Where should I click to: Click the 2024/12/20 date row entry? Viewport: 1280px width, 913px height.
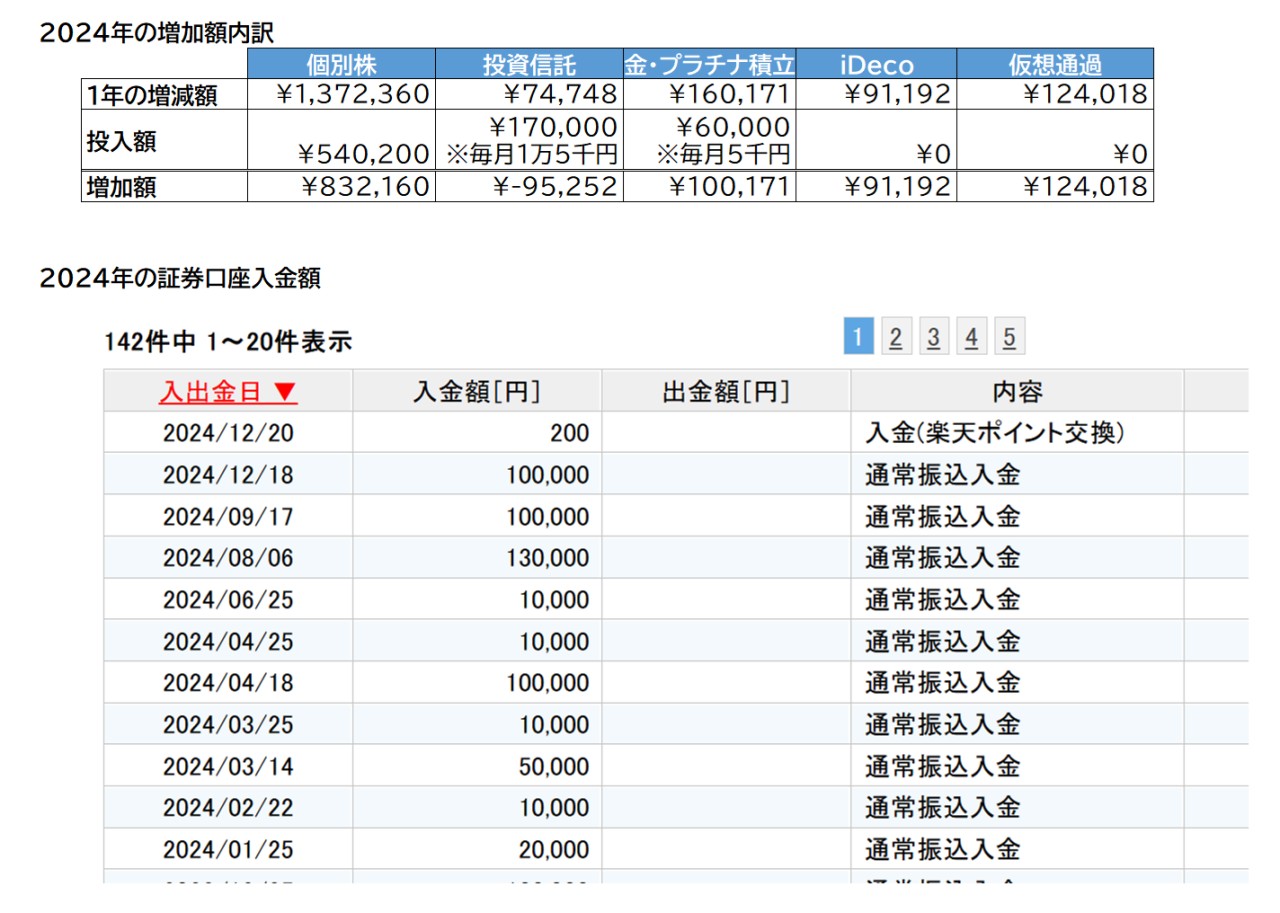tap(228, 433)
